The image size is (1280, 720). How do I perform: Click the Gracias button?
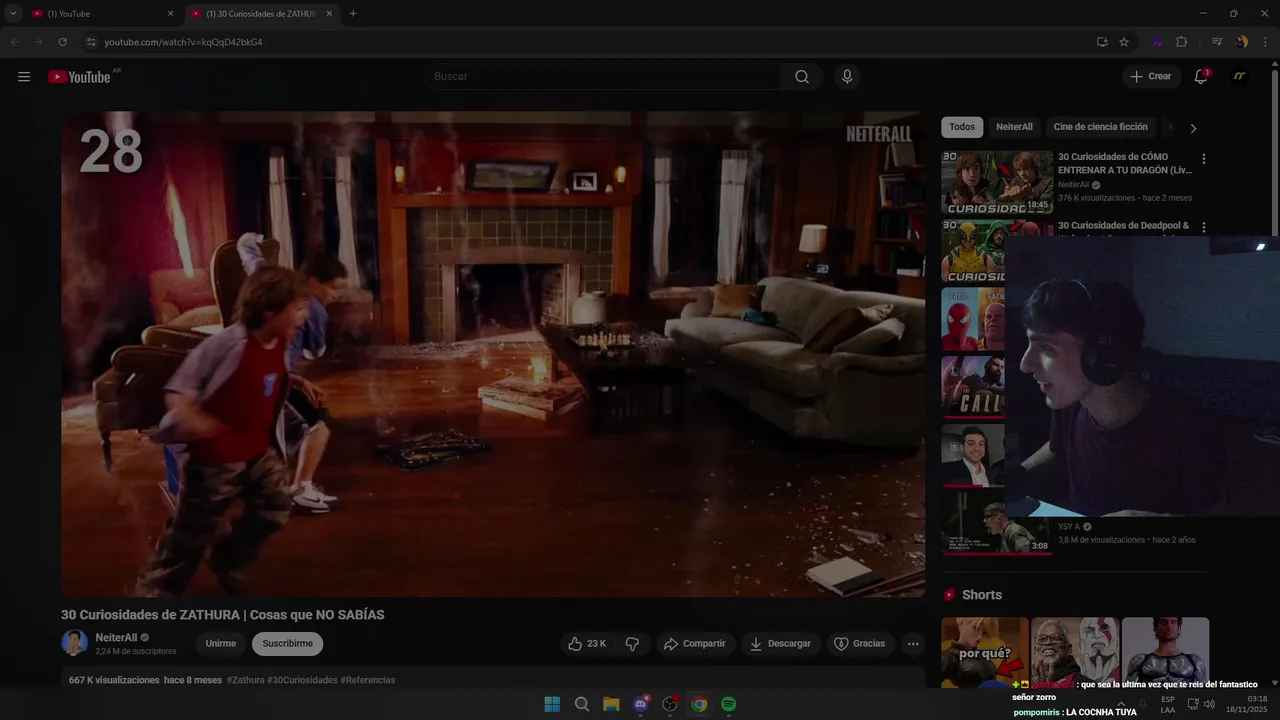860,644
